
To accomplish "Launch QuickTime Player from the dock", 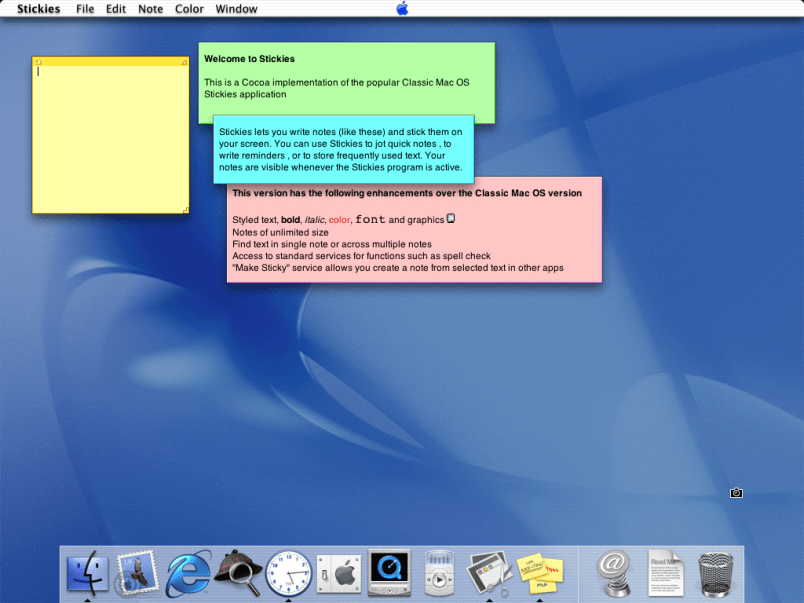I will click(389, 574).
